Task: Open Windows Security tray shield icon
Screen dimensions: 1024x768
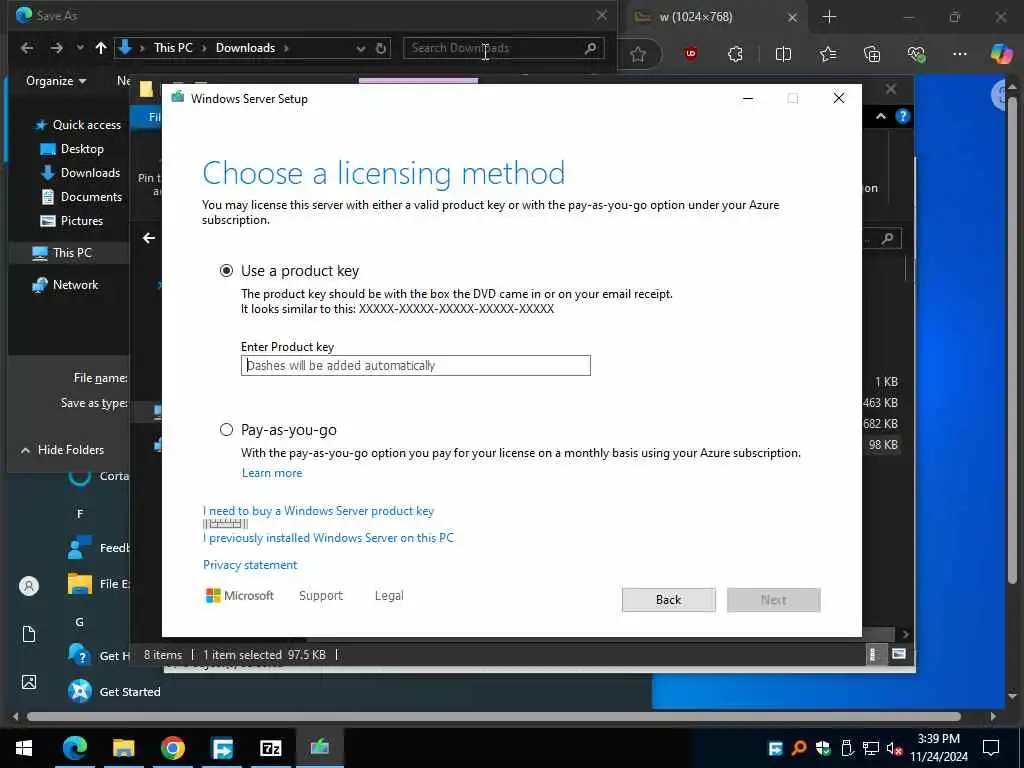Action: click(823, 748)
